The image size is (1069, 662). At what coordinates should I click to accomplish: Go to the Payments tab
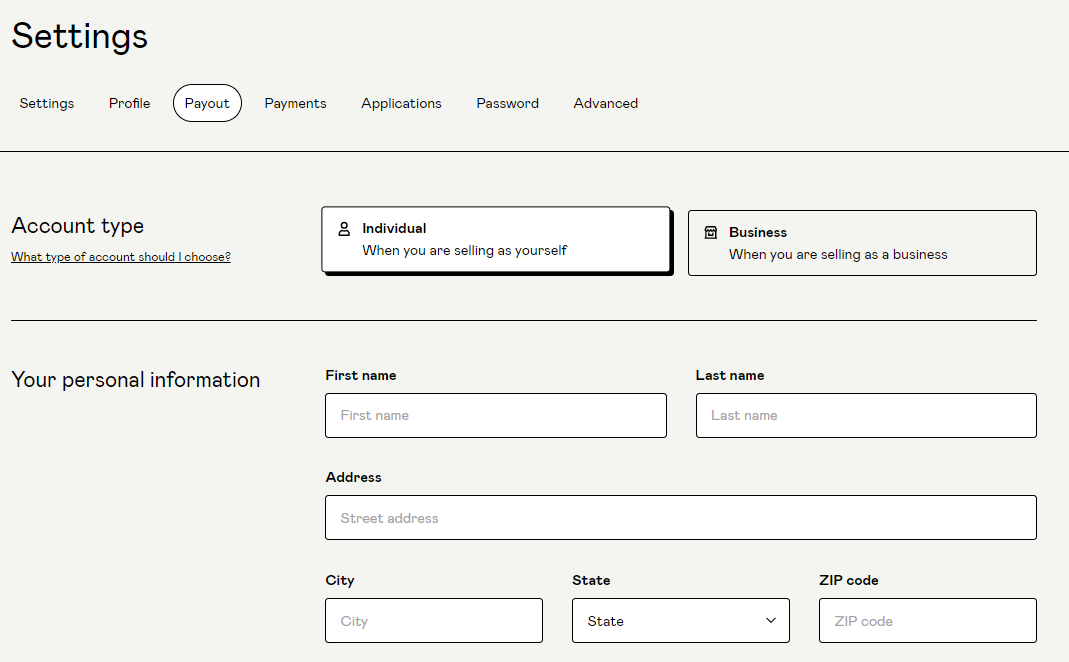pyautogui.click(x=295, y=103)
